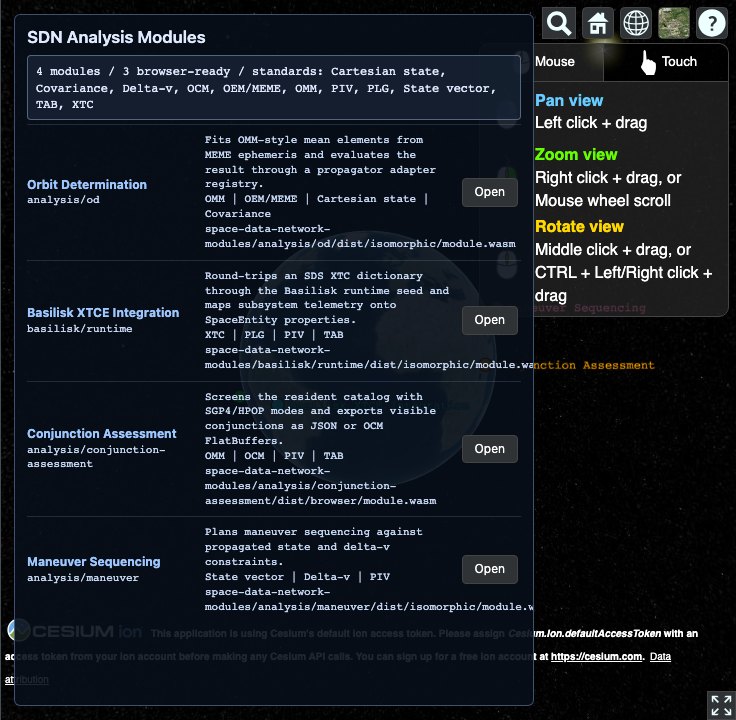Click the Pan view heading
The width and height of the screenshot is (736, 720).
569,100
